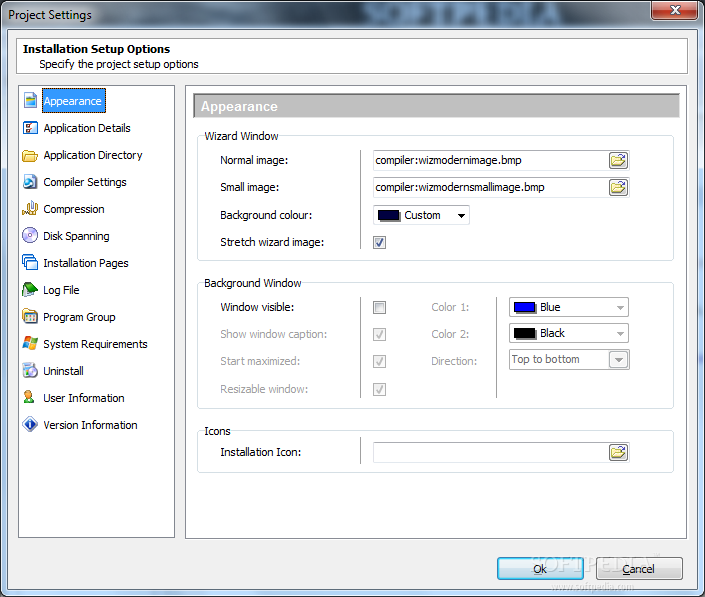Show Version Information section
Image resolution: width=705 pixels, height=597 pixels.
[90, 425]
